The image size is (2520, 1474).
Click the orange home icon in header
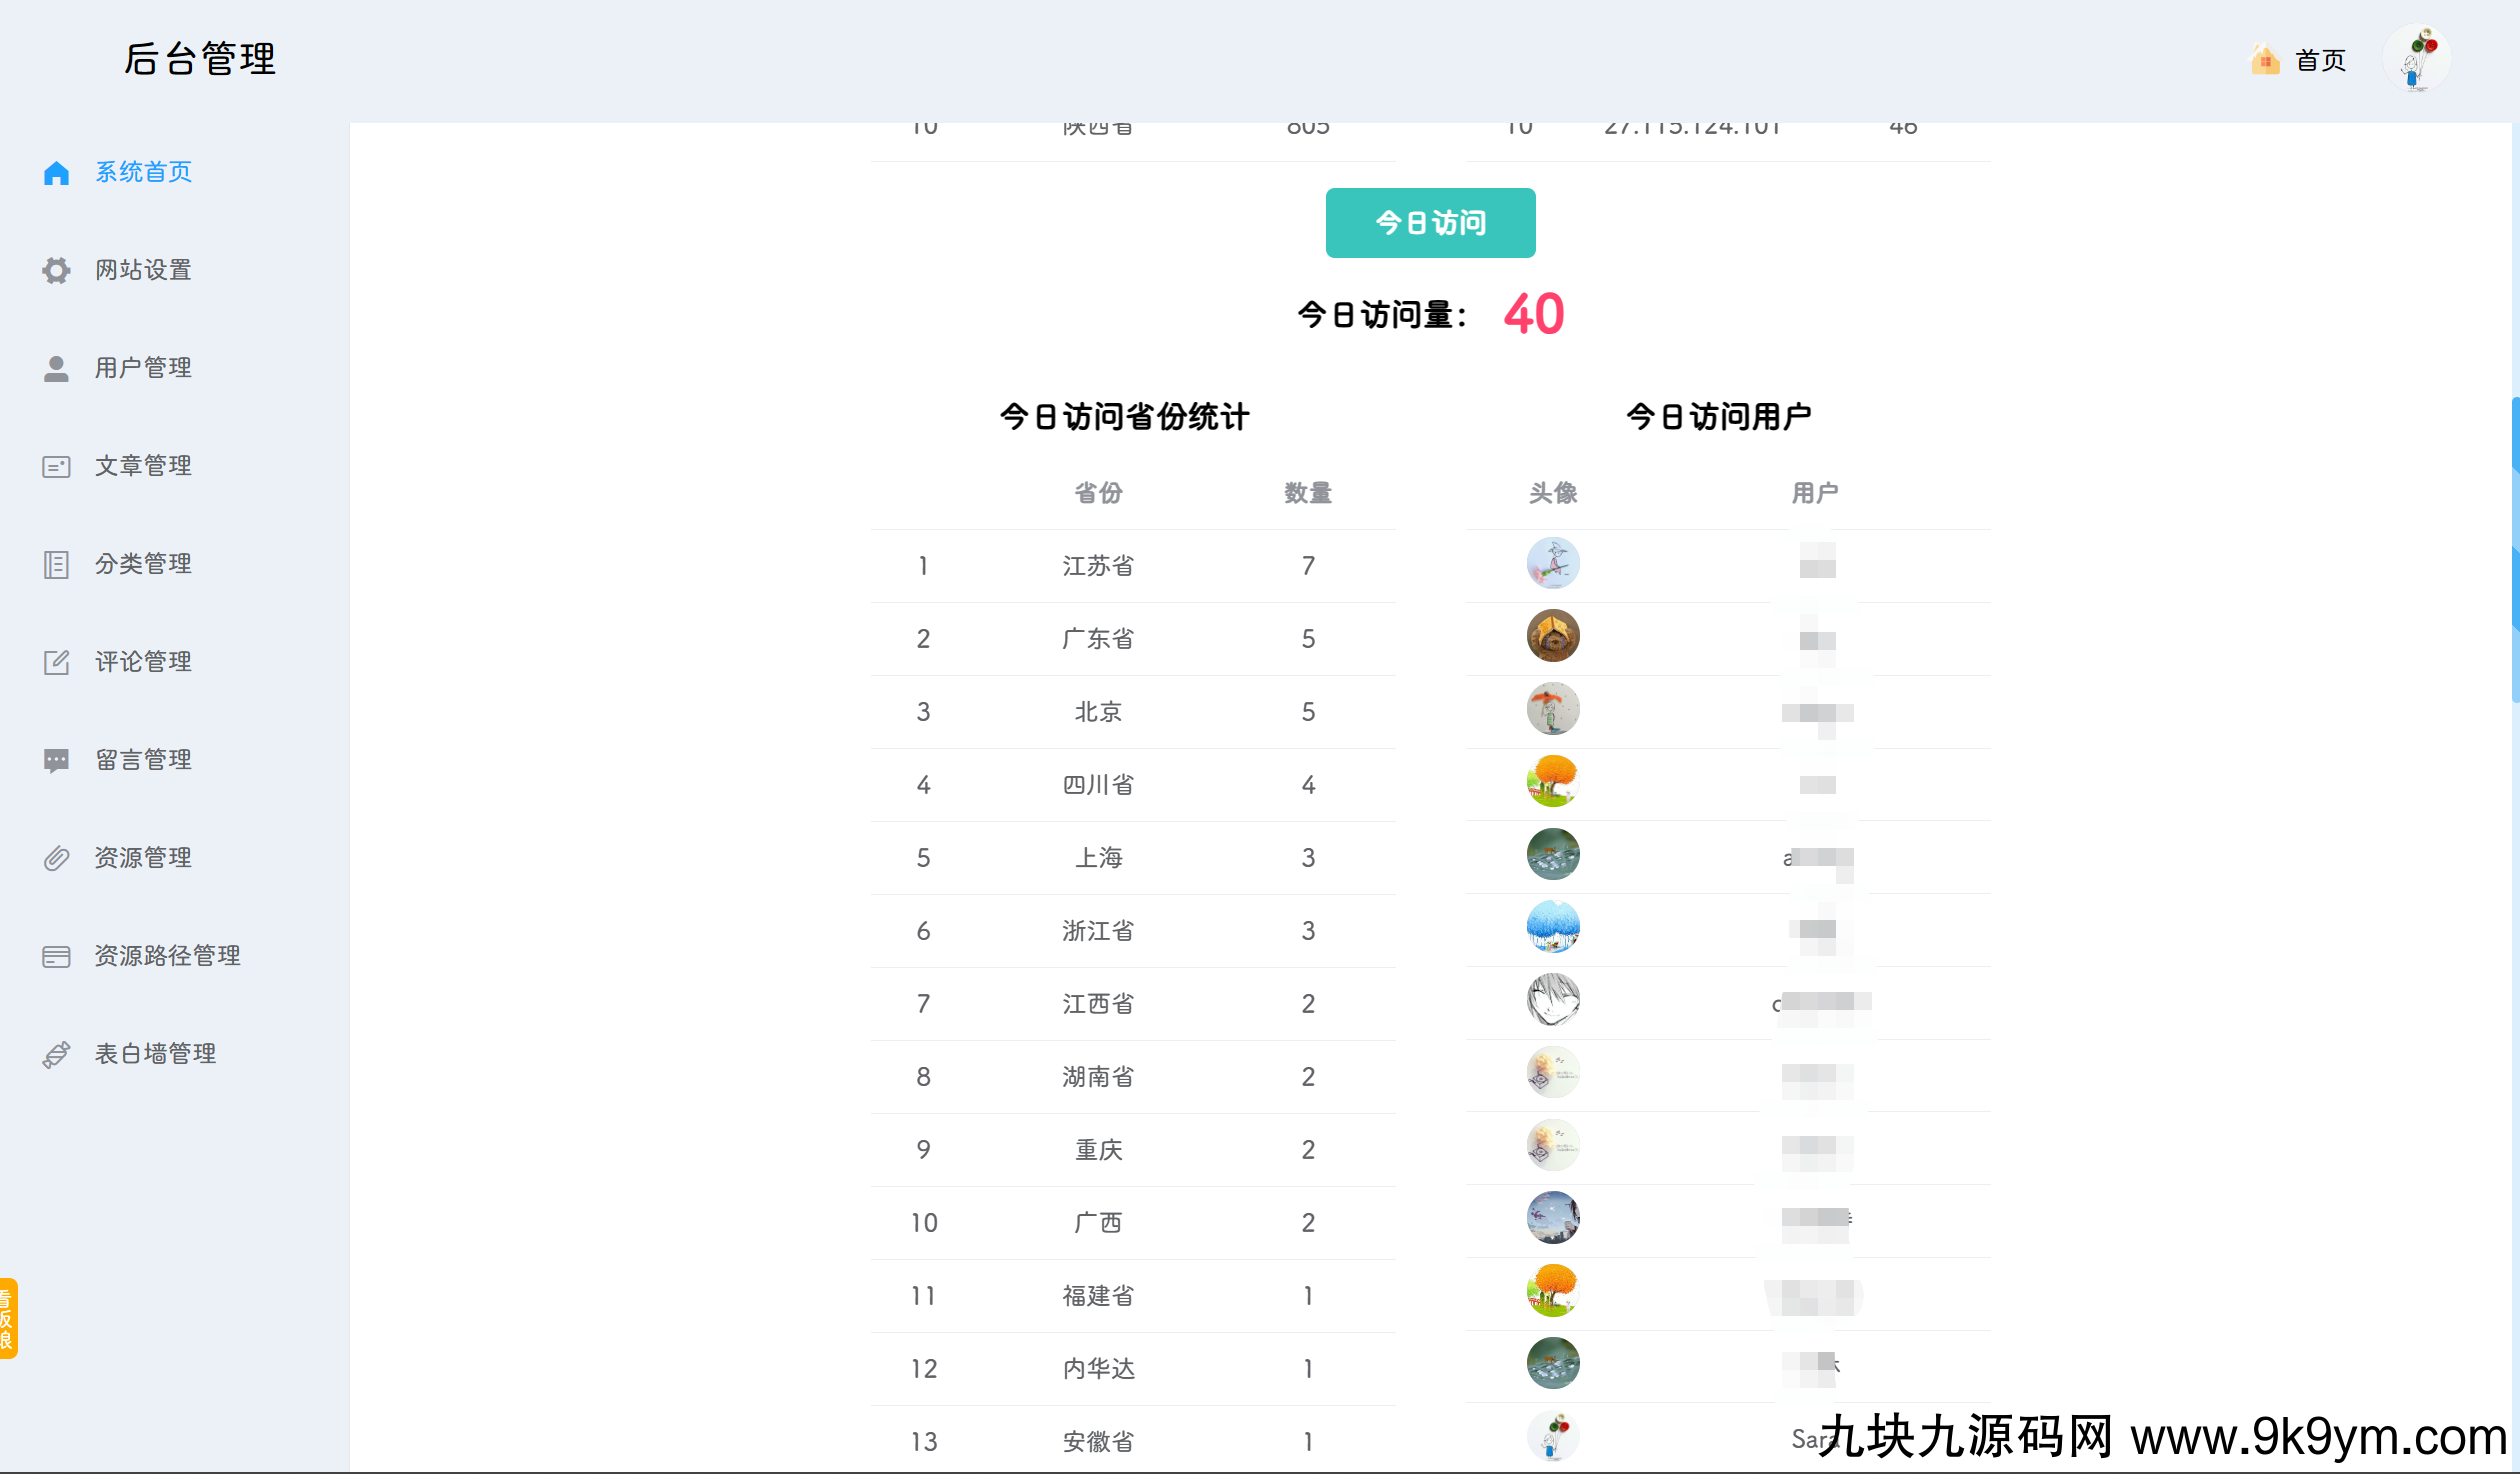coord(2265,60)
